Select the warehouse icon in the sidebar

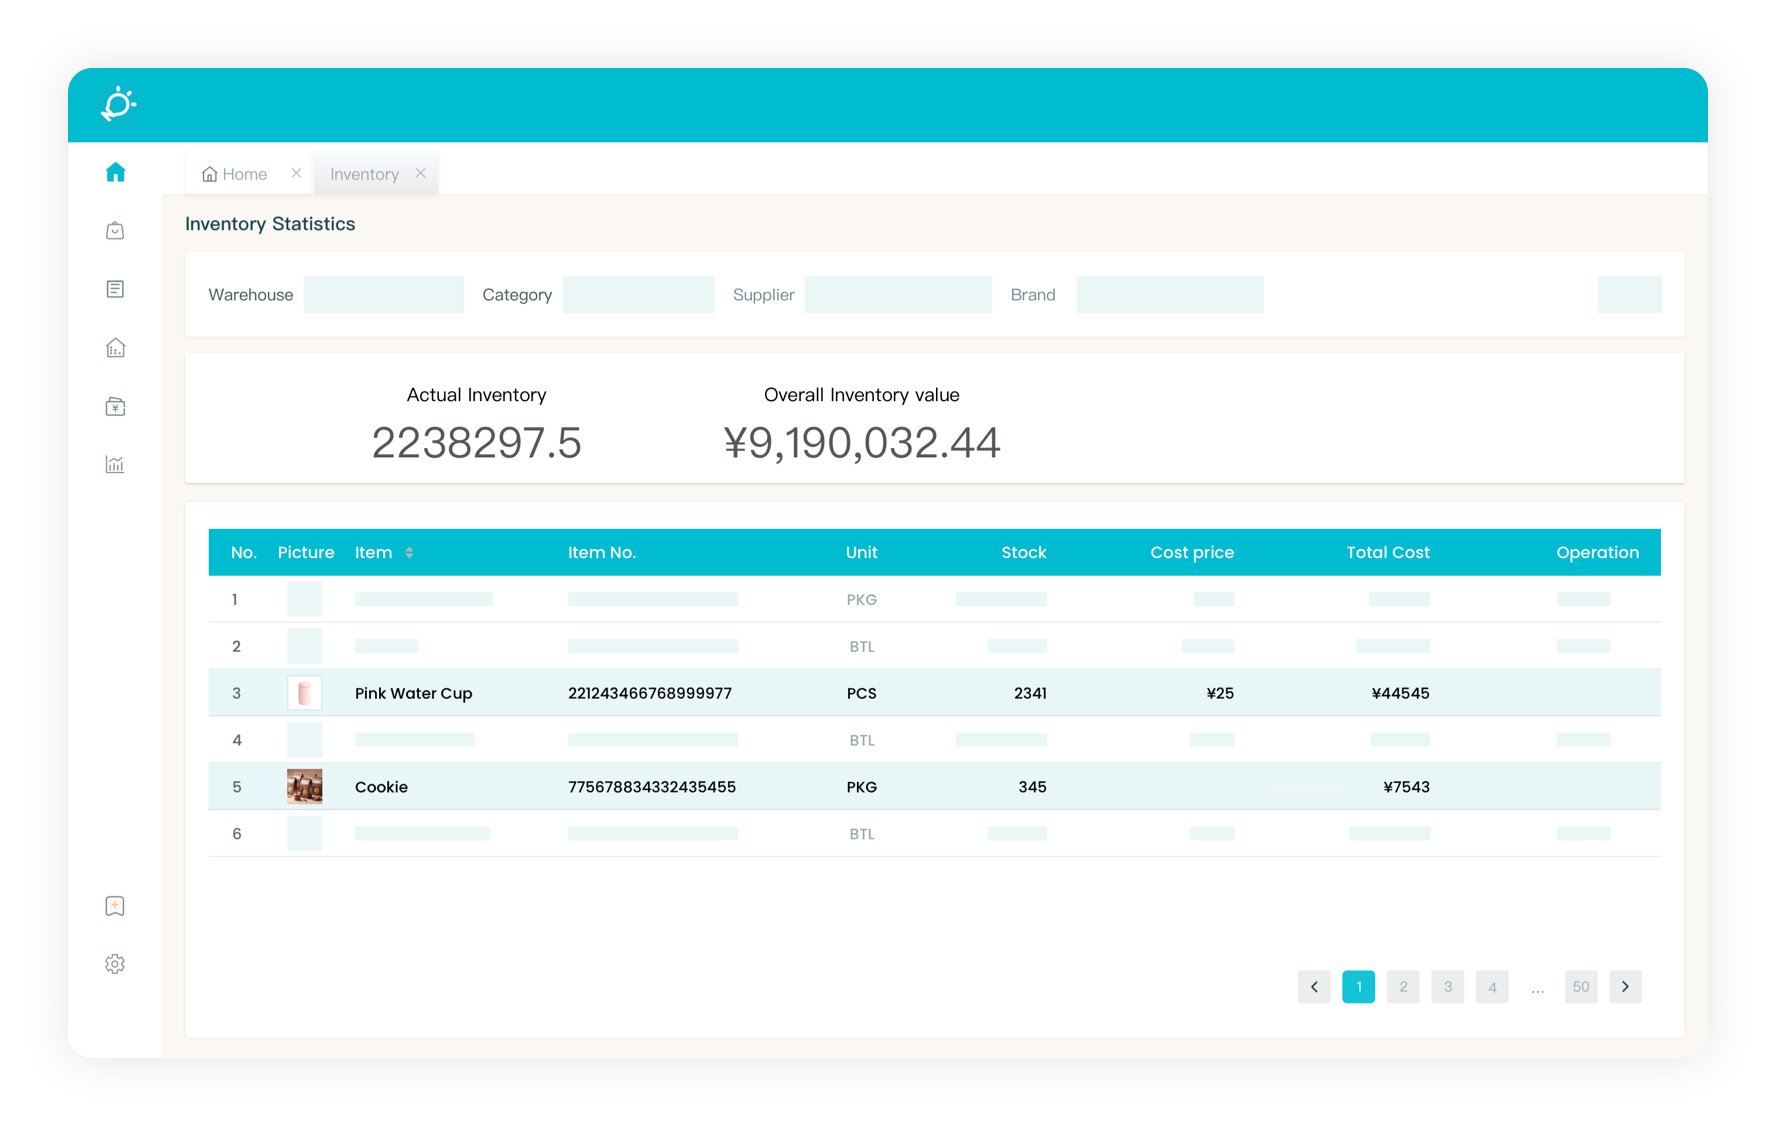tap(116, 348)
